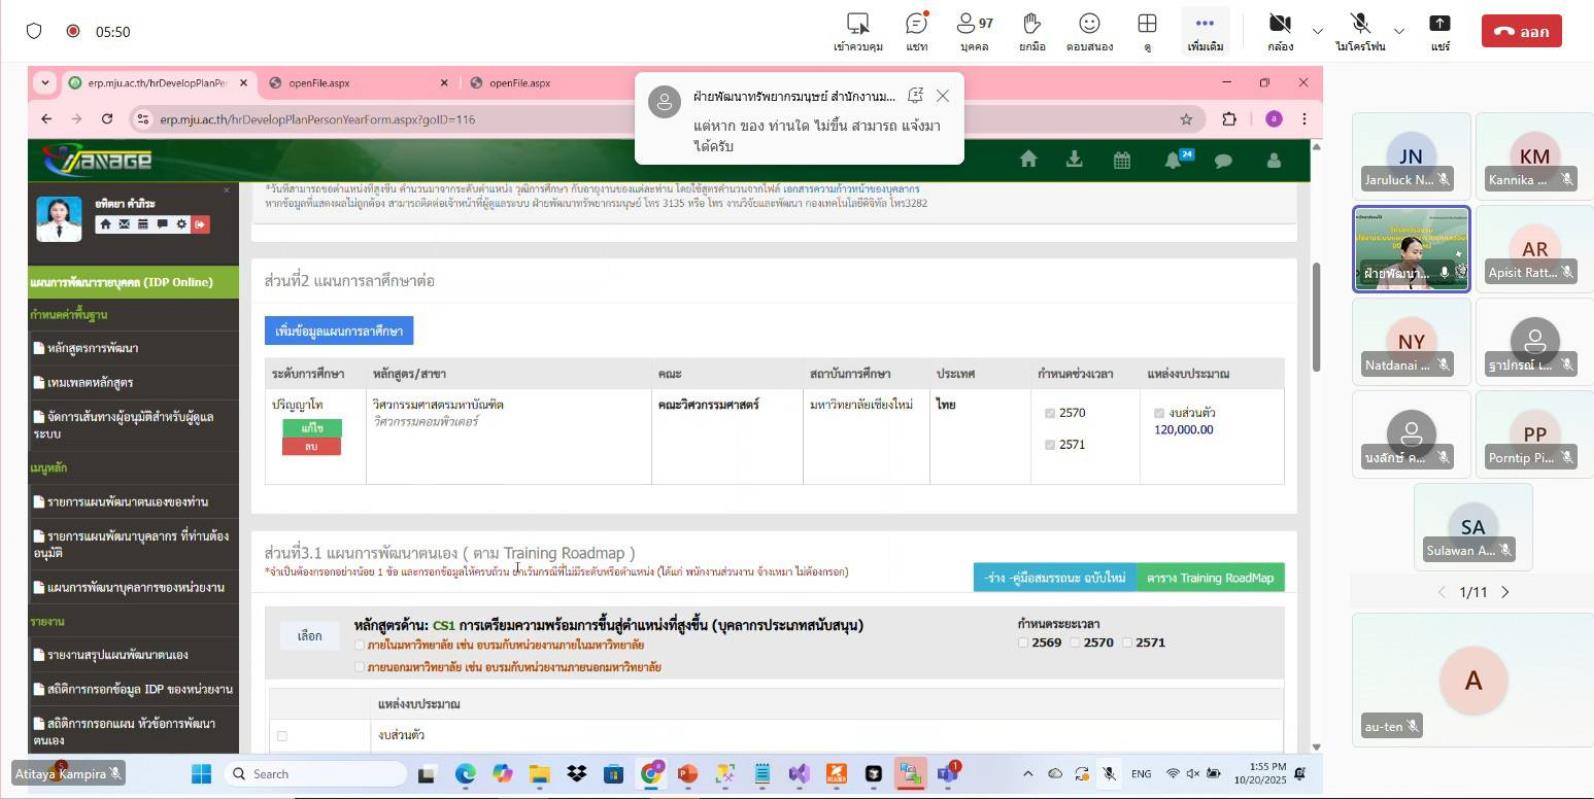Check the 2569 box for CS1 course

1023,643
